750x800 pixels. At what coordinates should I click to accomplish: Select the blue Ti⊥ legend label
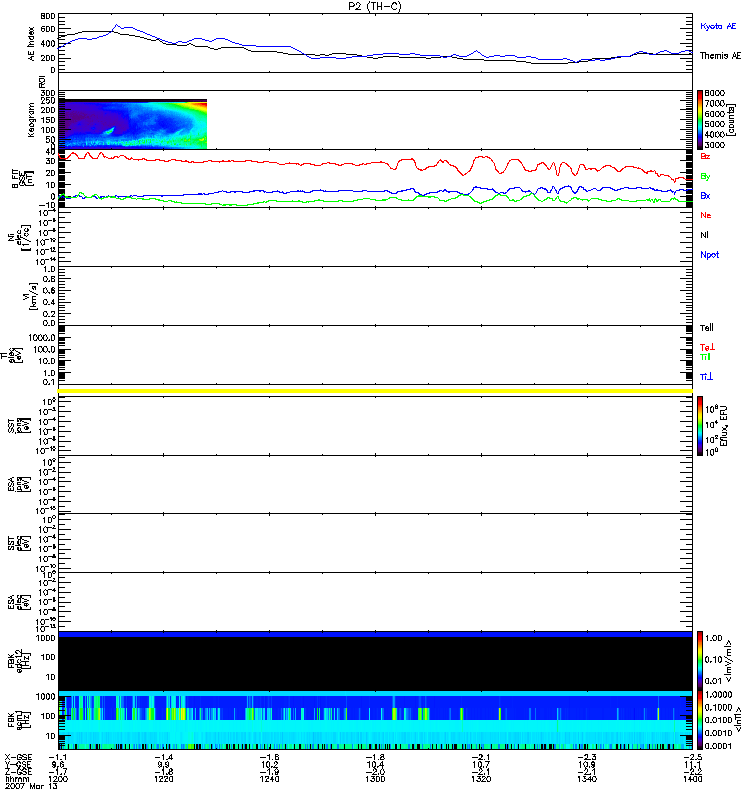tap(706, 377)
